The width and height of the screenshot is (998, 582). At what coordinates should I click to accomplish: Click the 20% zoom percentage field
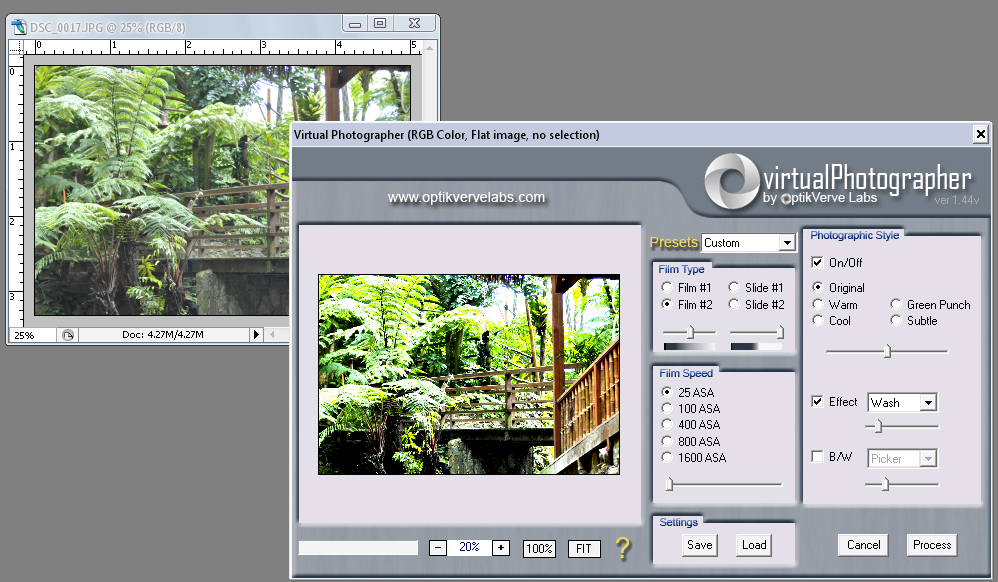468,548
